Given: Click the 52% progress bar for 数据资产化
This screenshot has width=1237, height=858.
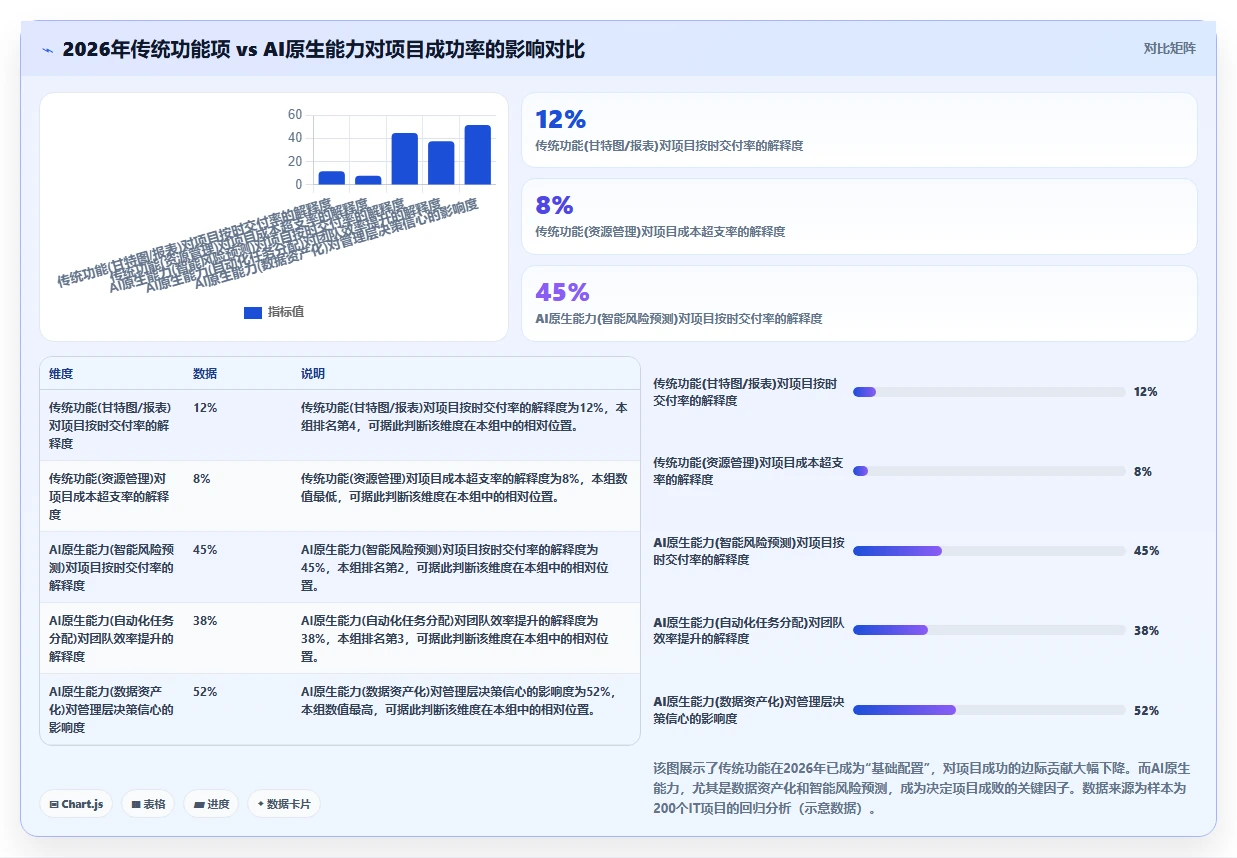Looking at the screenshot, I should (x=989, y=710).
